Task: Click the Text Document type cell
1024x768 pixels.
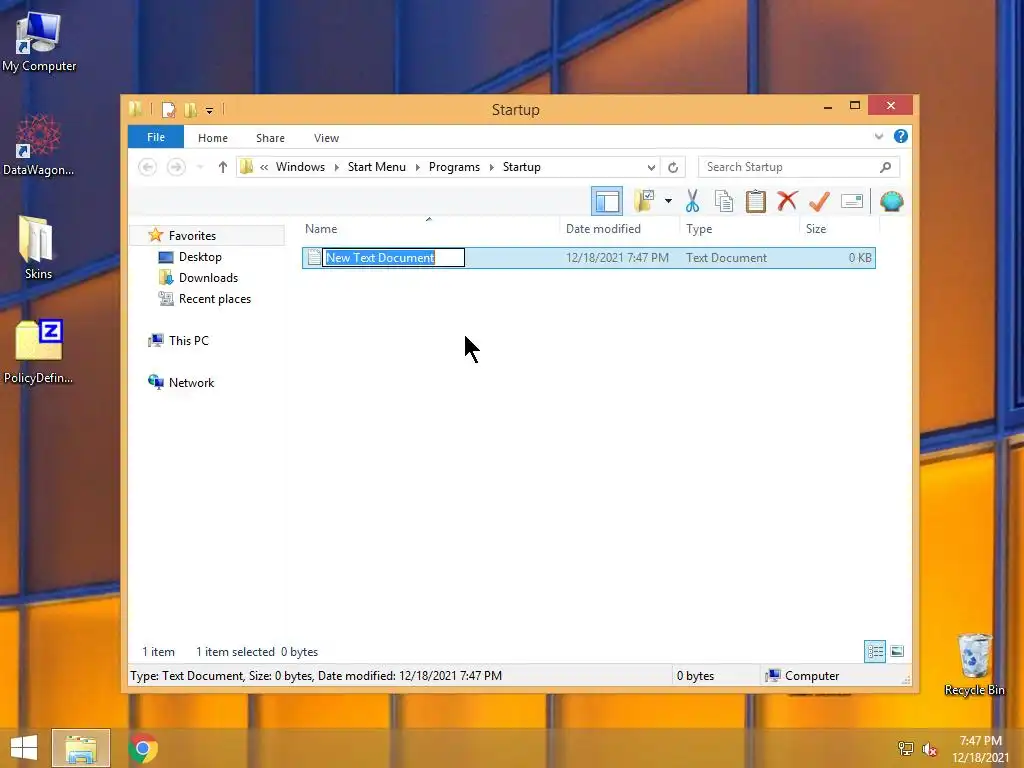Action: 726,257
